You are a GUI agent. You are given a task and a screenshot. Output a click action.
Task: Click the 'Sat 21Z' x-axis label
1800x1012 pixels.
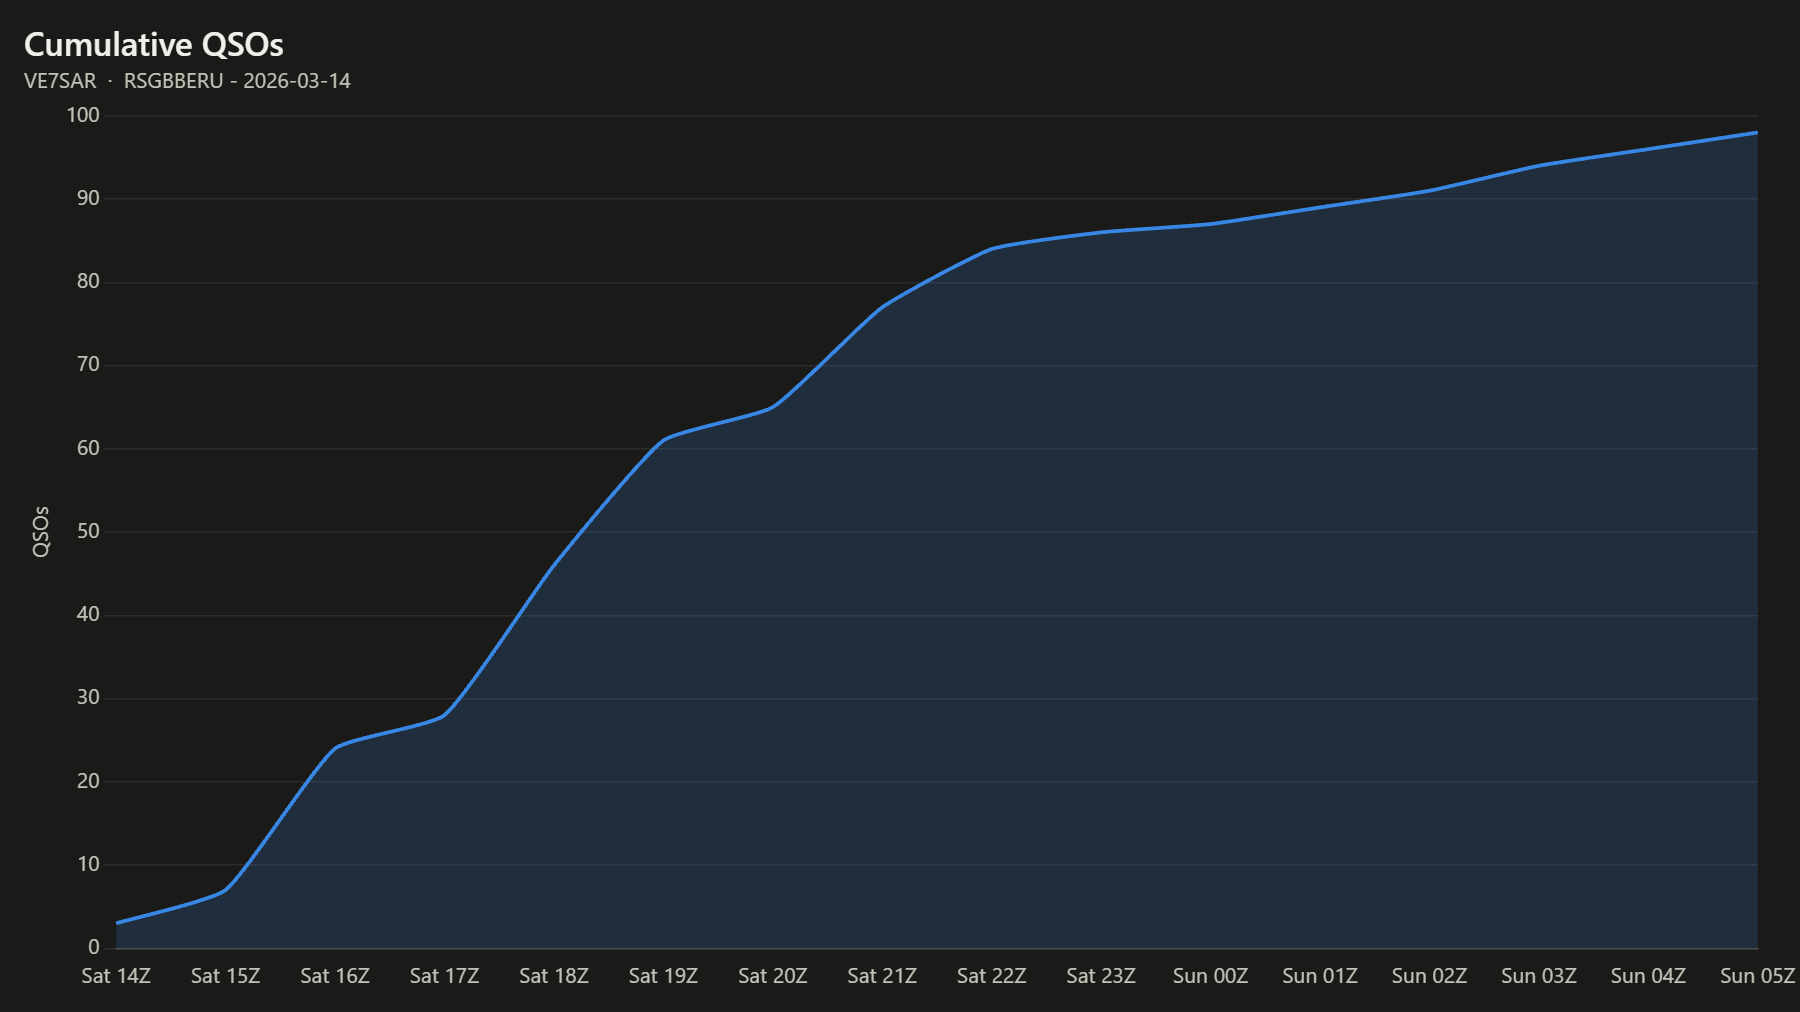click(882, 976)
